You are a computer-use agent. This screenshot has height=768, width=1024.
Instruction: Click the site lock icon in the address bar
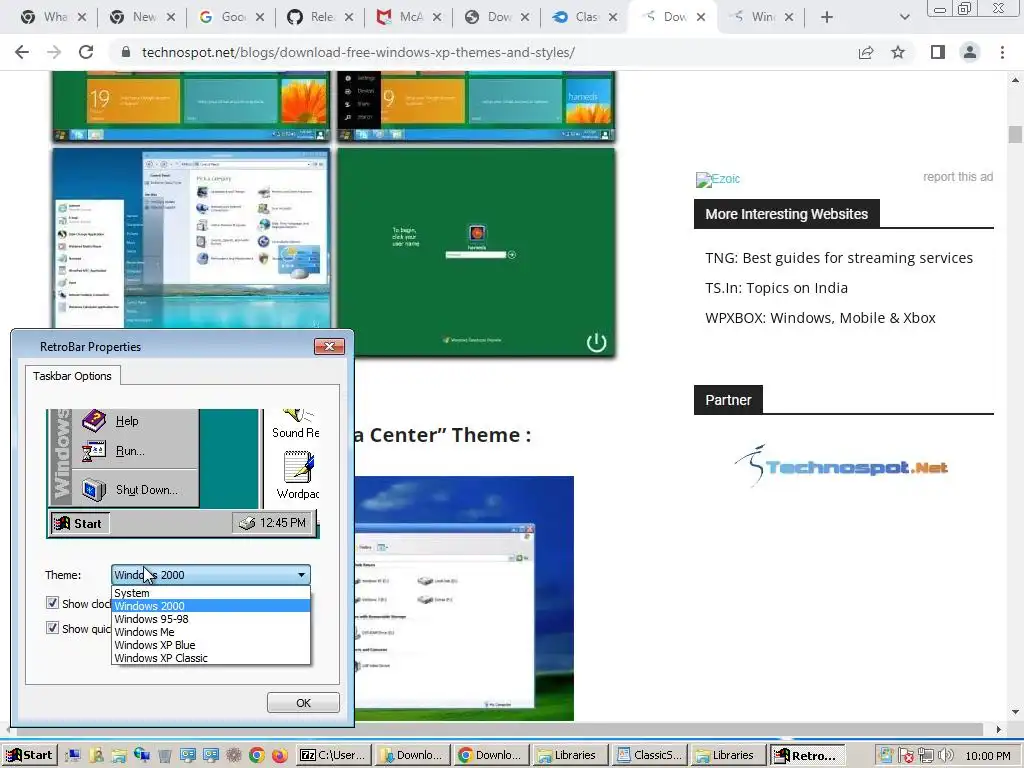126,52
